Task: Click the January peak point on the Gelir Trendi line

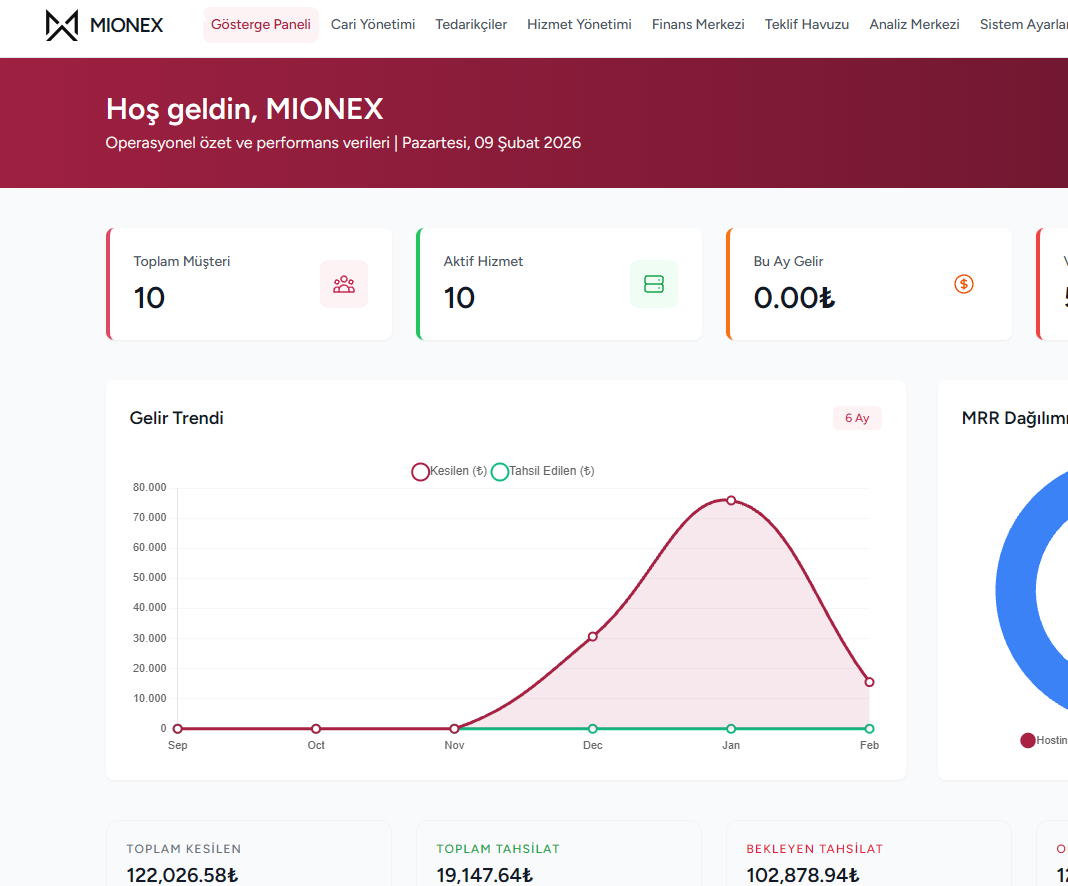Action: click(x=731, y=500)
